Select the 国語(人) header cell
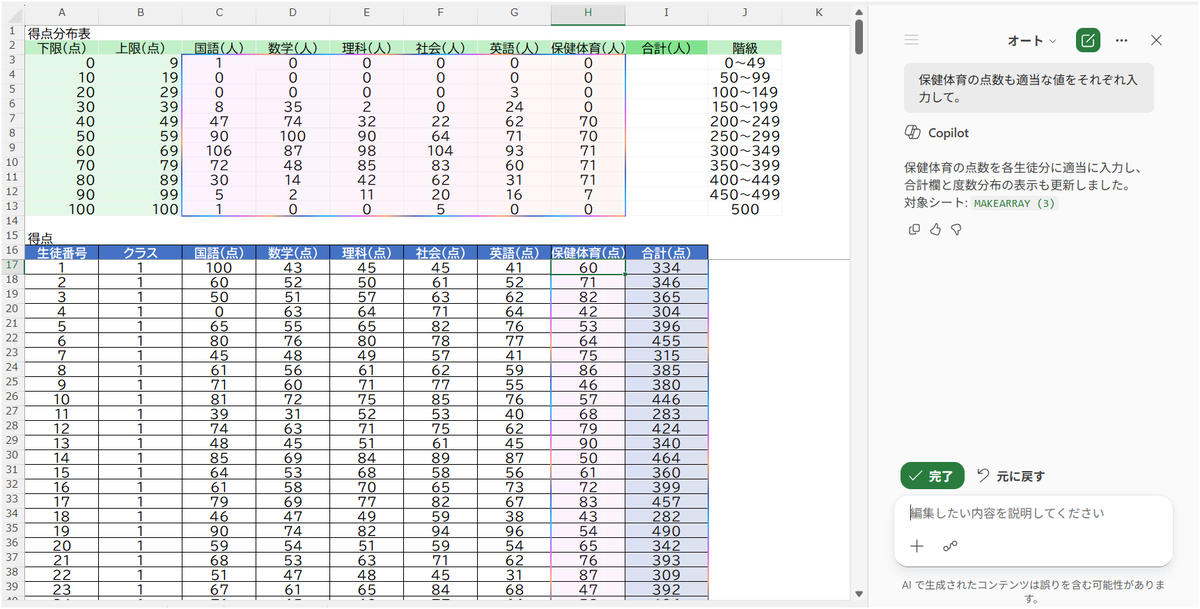Image resolution: width=1200 pixels, height=609 pixels. (x=218, y=47)
